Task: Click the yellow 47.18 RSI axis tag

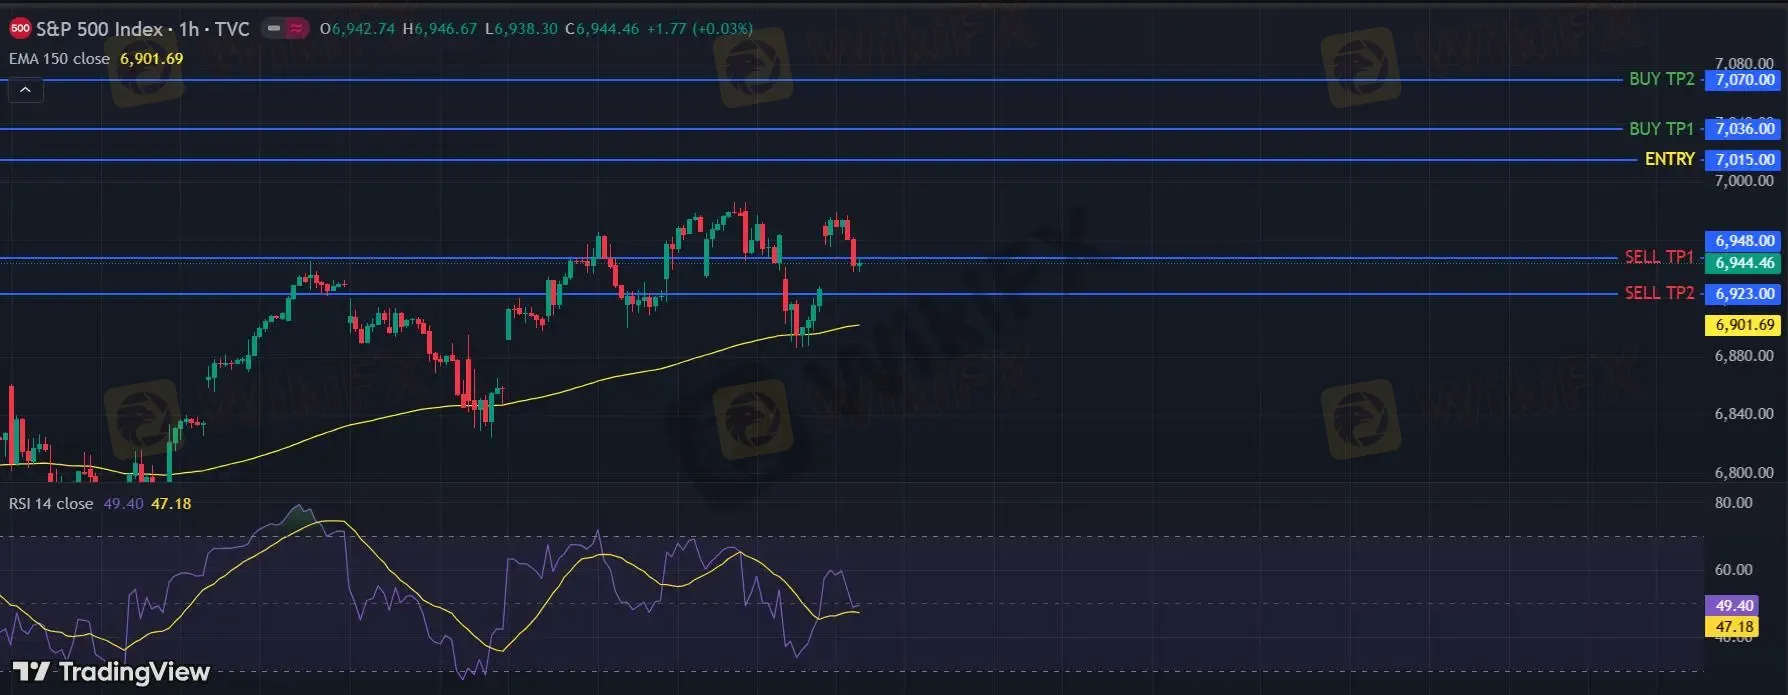Action: point(1734,627)
